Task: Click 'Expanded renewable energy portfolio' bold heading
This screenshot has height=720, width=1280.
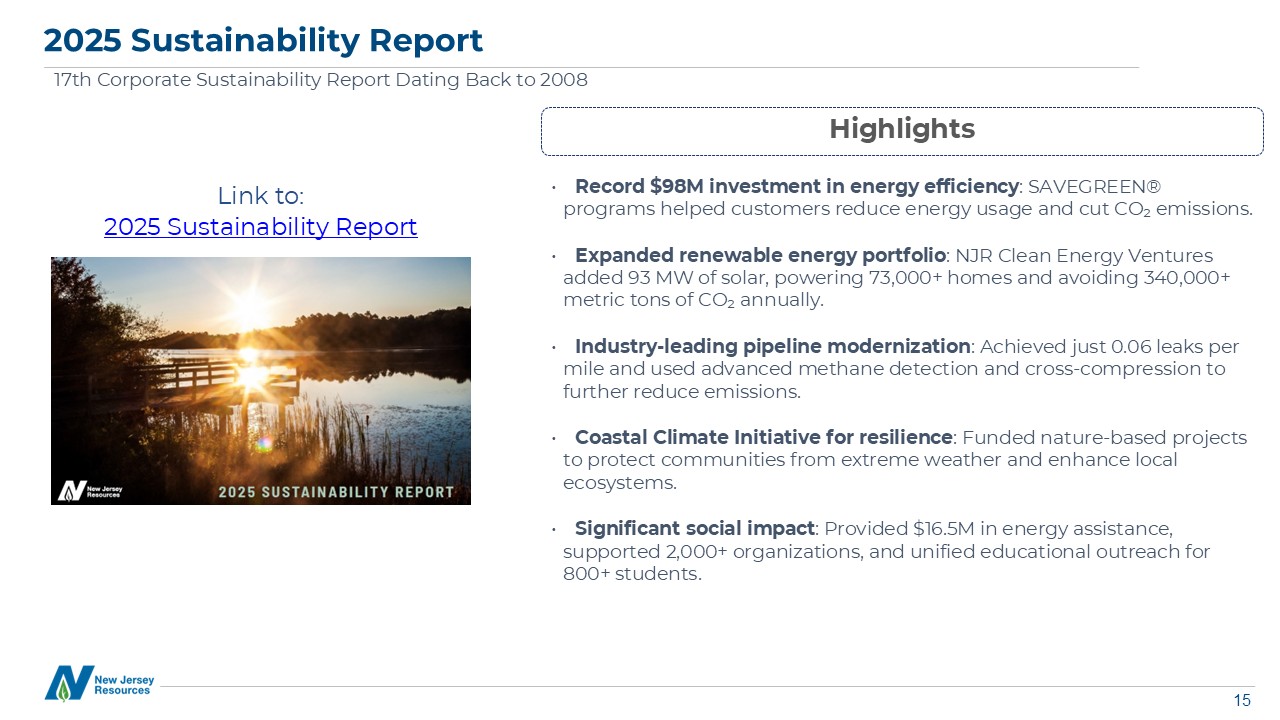Action: pyautogui.click(x=760, y=256)
